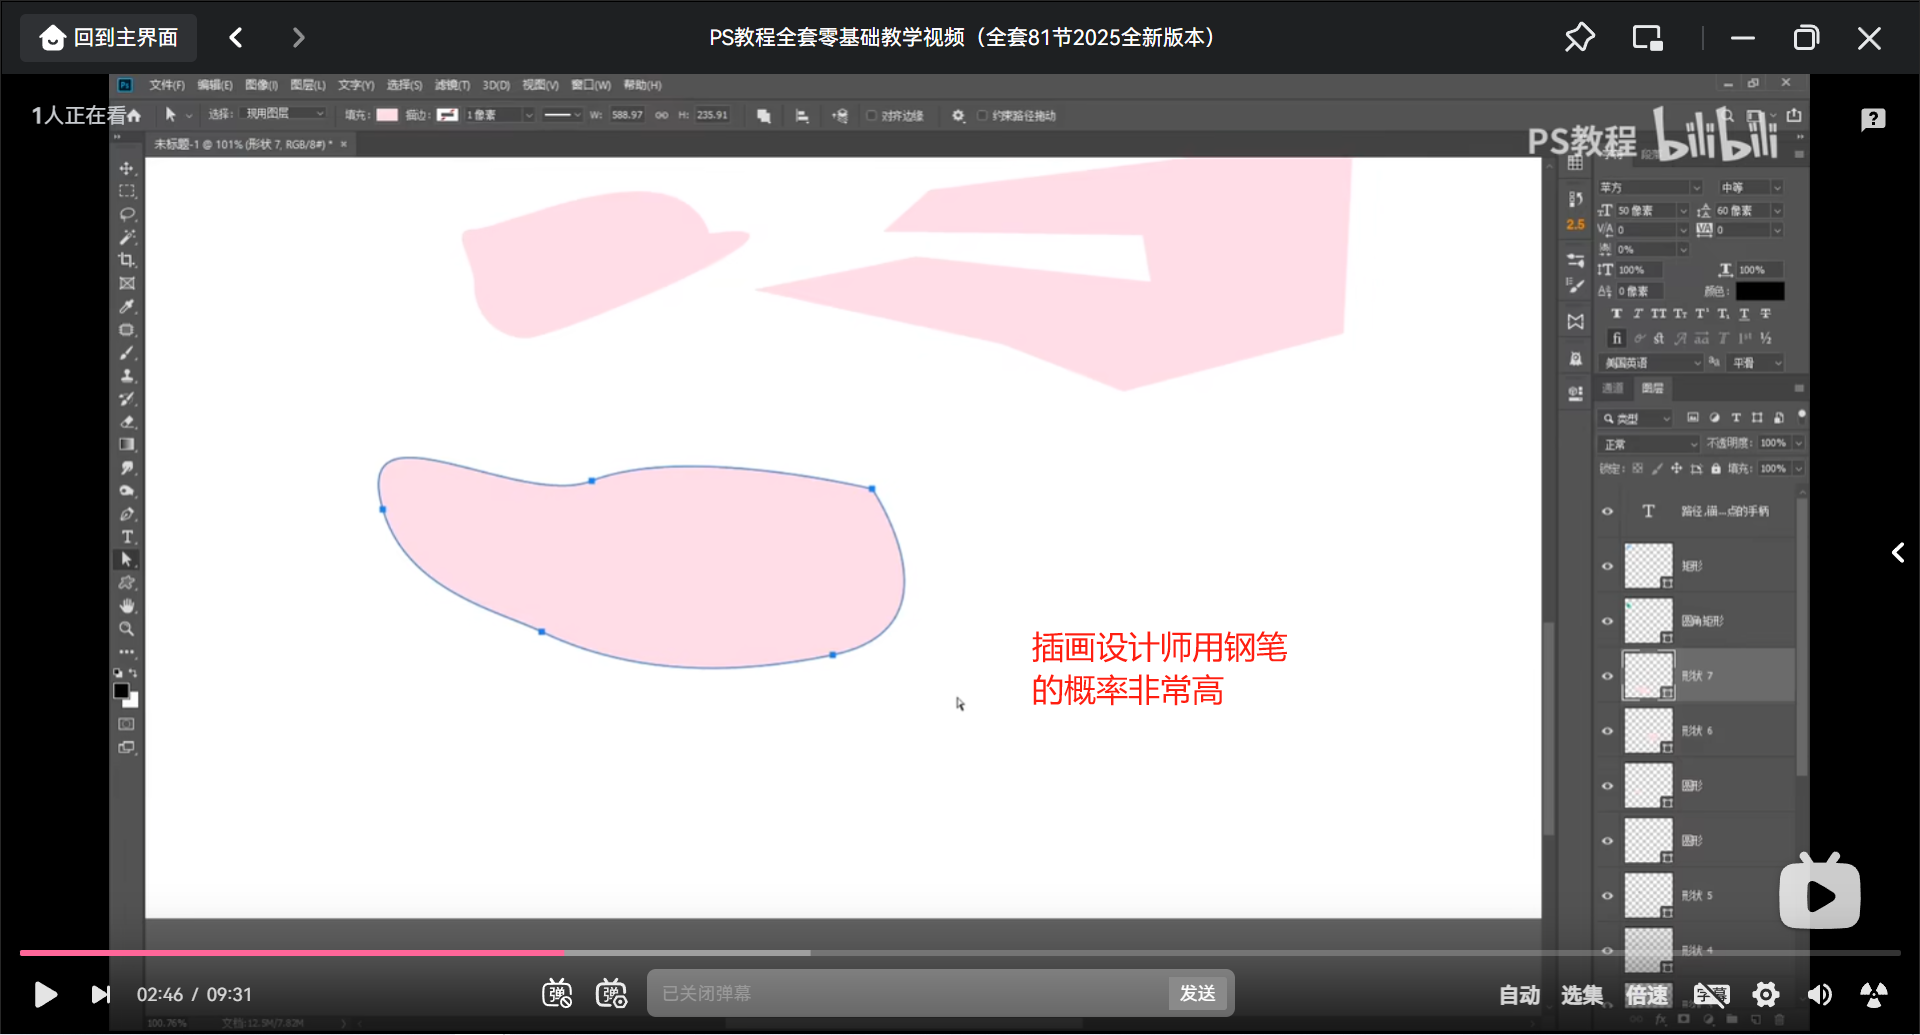Screen dimensions: 1920x1035
Task: Open the 倍速 playback speed option
Action: click(1647, 995)
